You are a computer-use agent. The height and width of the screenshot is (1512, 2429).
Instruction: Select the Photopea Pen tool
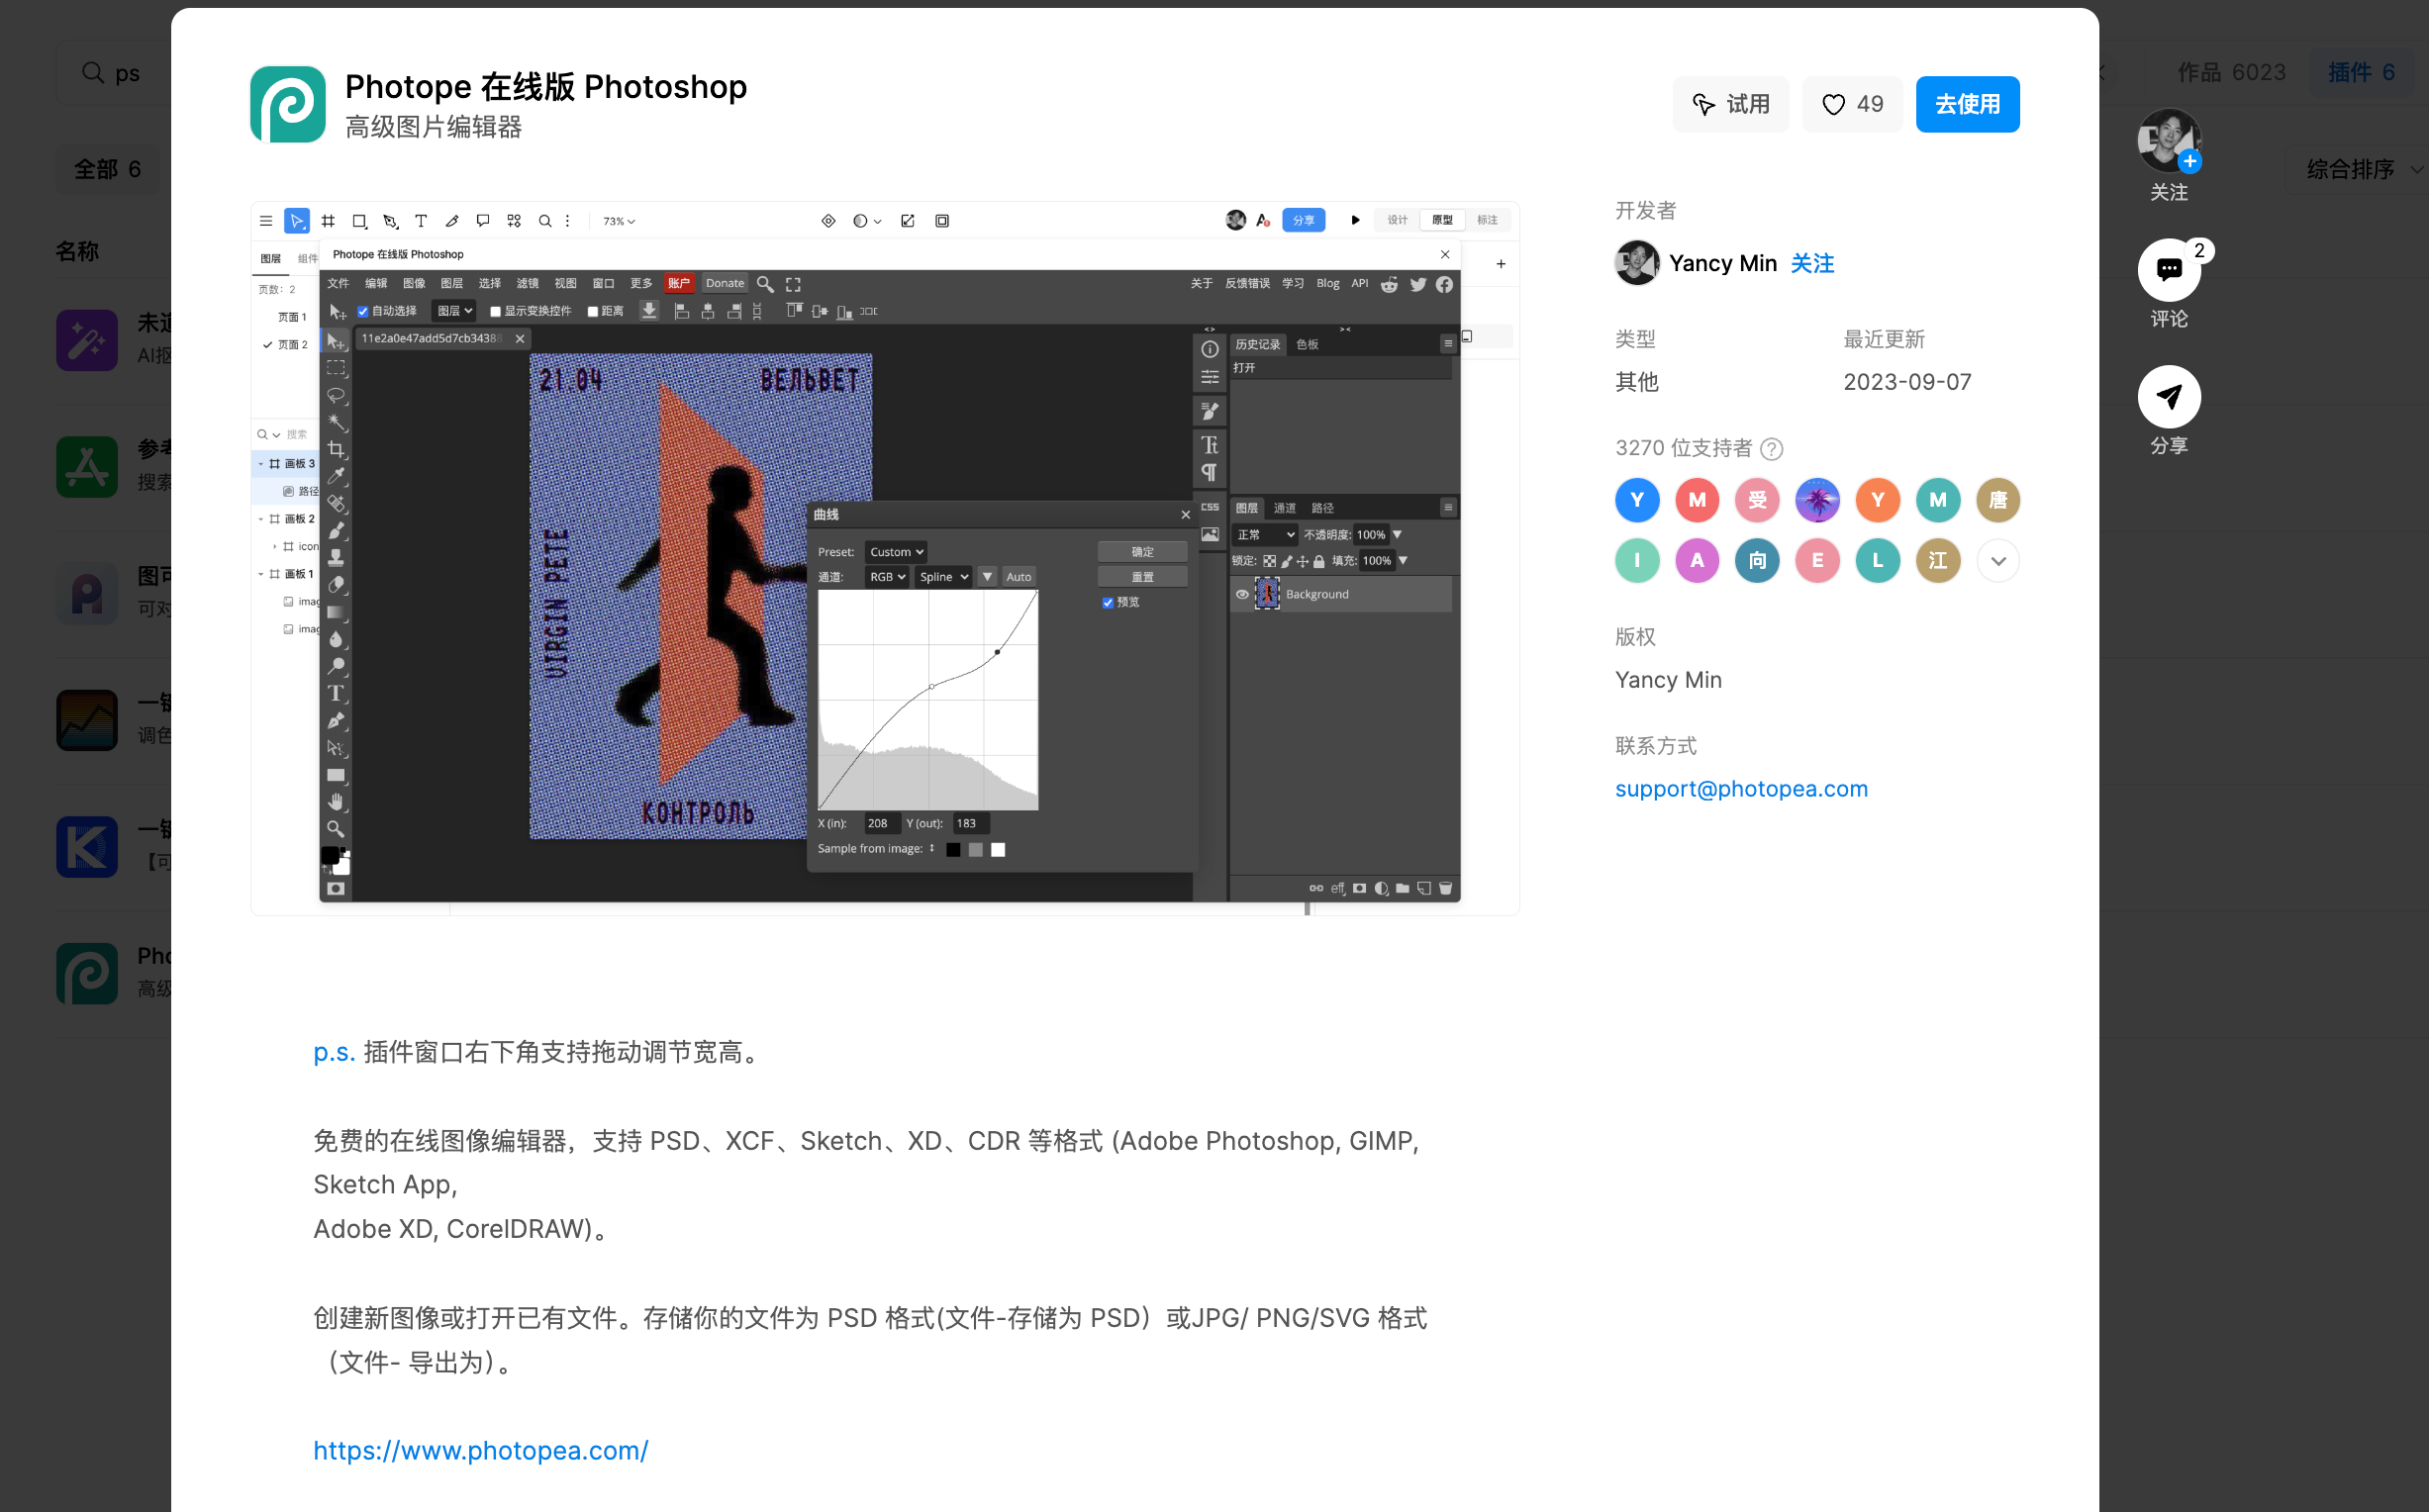[337, 720]
